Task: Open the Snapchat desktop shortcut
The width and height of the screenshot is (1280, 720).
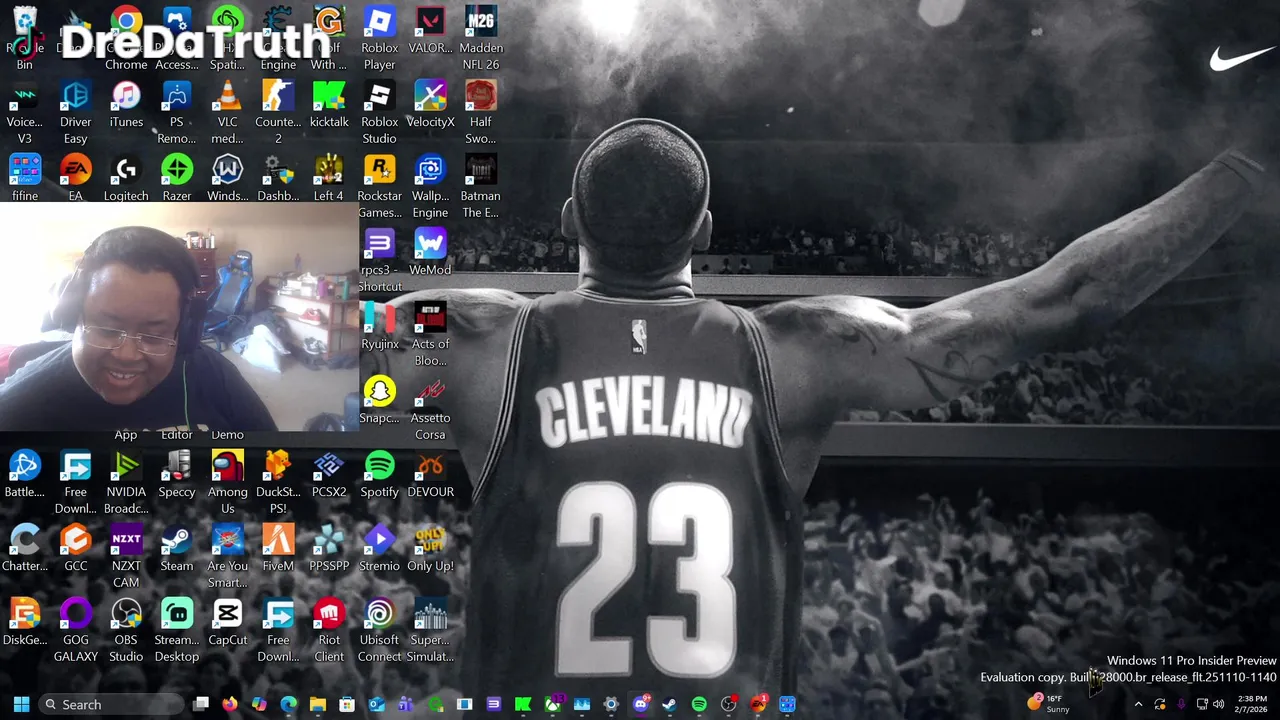Action: tap(379, 400)
